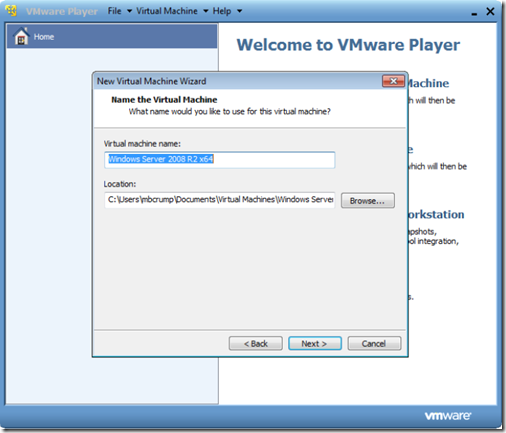This screenshot has width=506, height=433.
Task: Click the Virtual machine name input field
Action: pos(220,160)
